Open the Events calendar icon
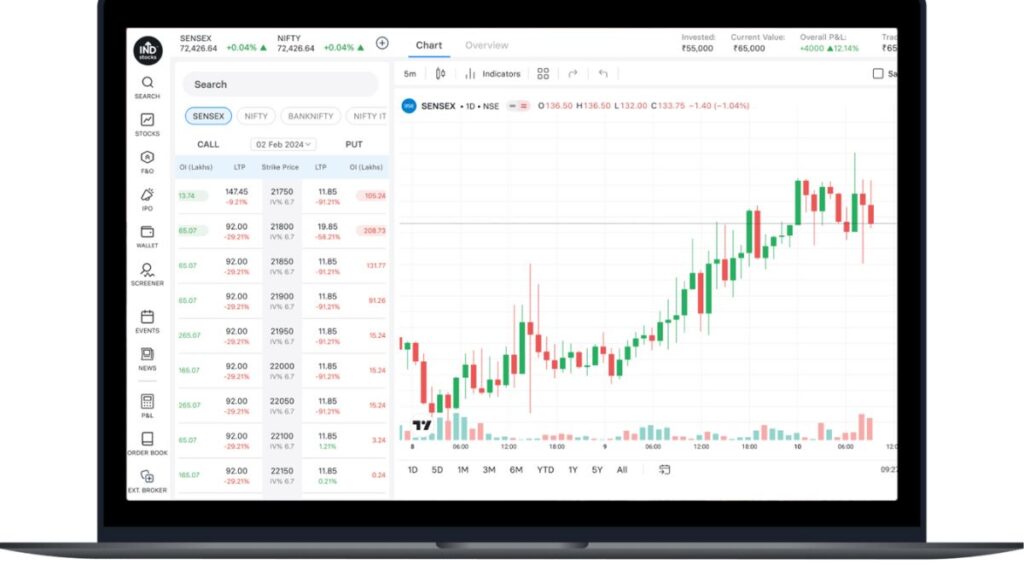The height and width of the screenshot is (570, 1024). (x=147, y=321)
